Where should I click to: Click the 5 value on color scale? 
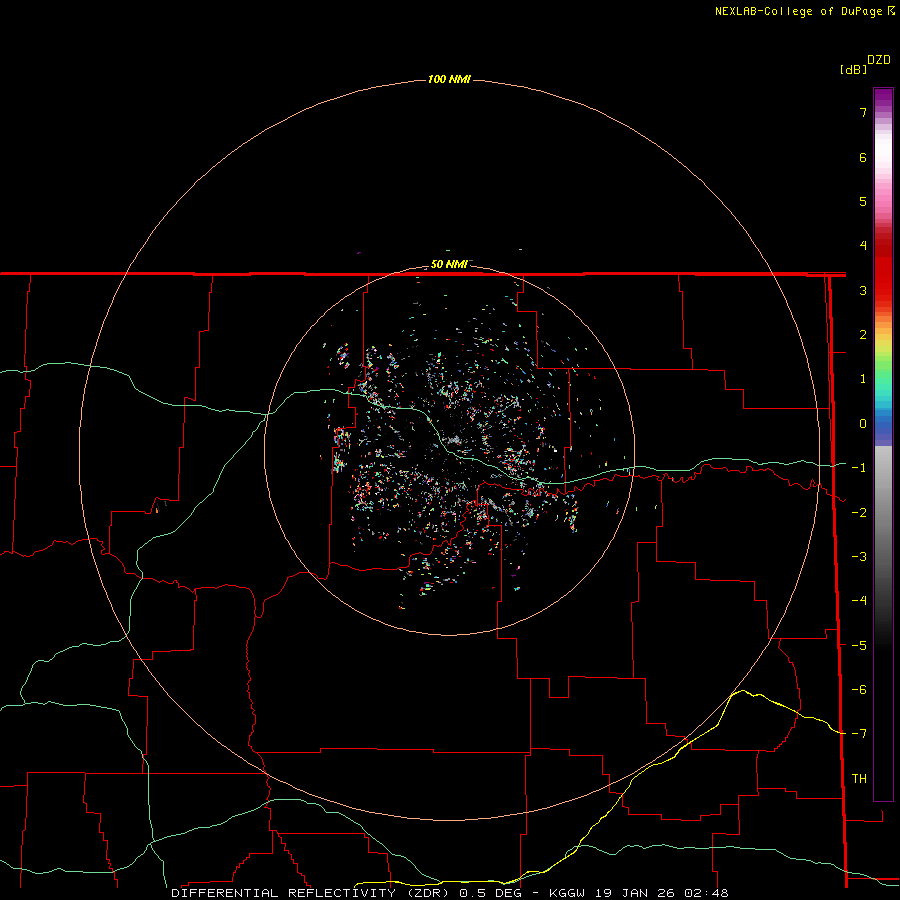click(x=863, y=201)
